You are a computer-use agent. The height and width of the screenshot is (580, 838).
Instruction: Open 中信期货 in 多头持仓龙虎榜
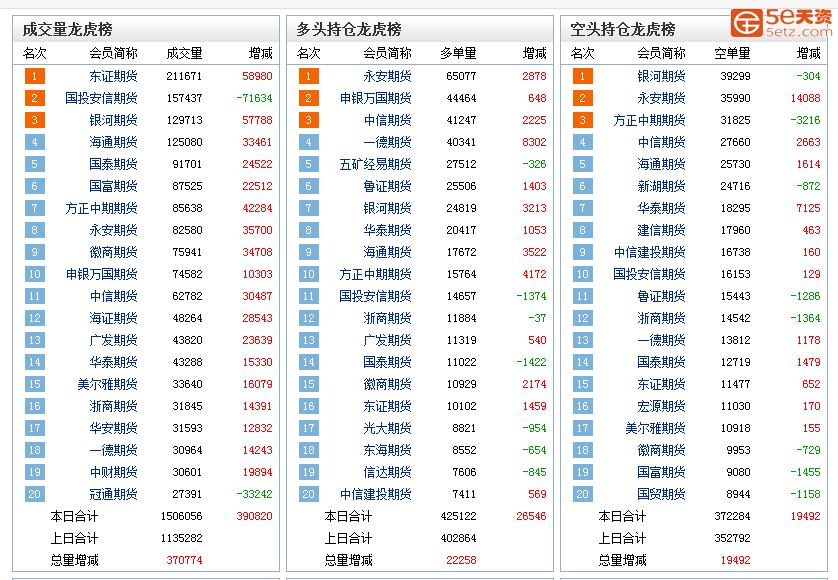(x=387, y=120)
